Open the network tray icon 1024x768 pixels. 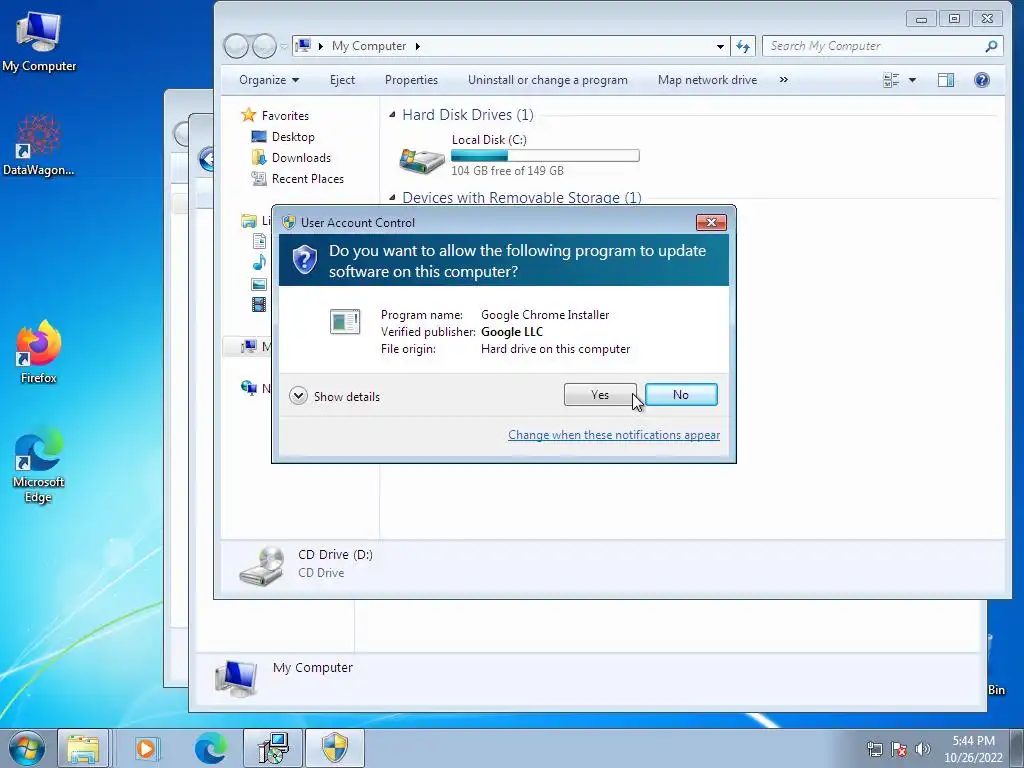(874, 748)
